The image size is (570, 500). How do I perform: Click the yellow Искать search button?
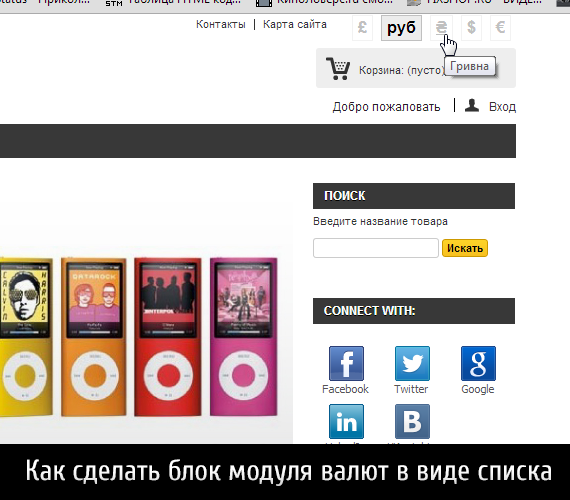(x=465, y=248)
